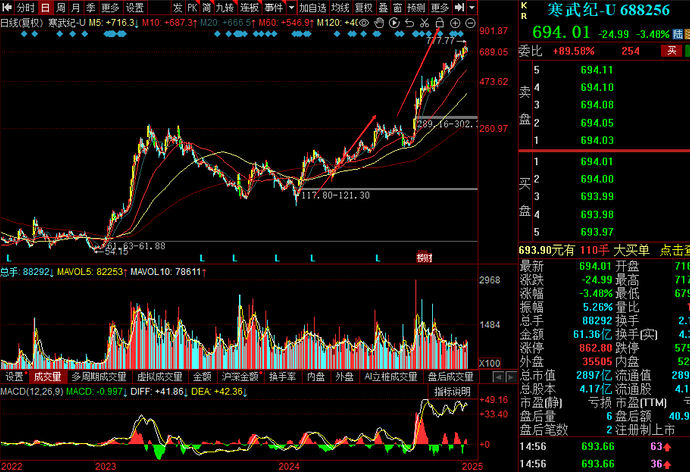Open the 事件 dropdown
Viewport: 690px width, 472px height.
point(275,7)
